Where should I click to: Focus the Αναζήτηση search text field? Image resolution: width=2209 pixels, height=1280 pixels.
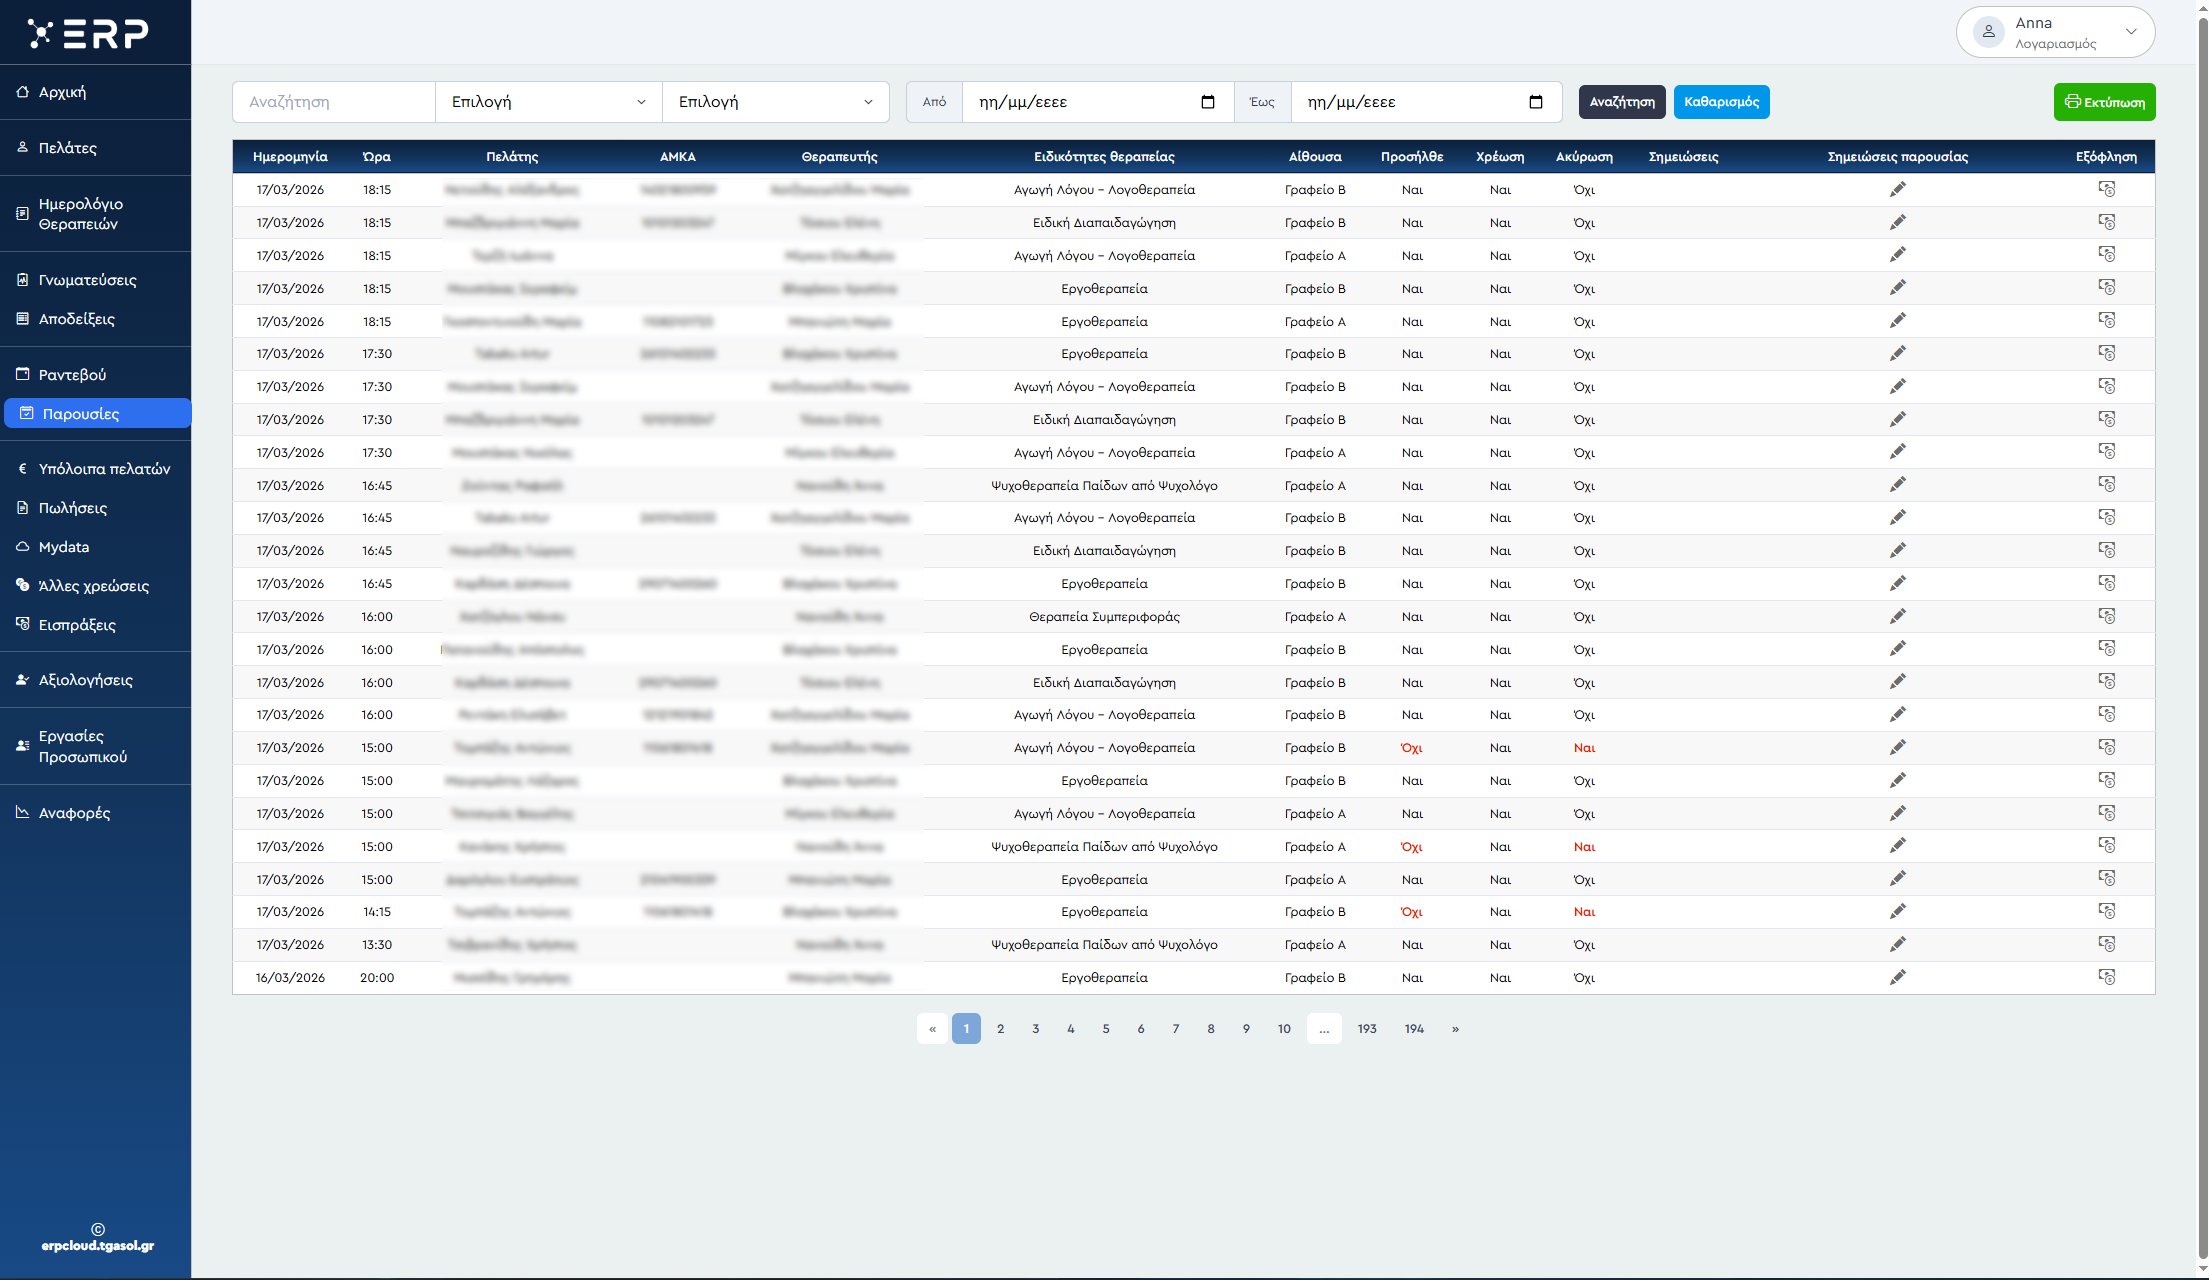(x=334, y=102)
